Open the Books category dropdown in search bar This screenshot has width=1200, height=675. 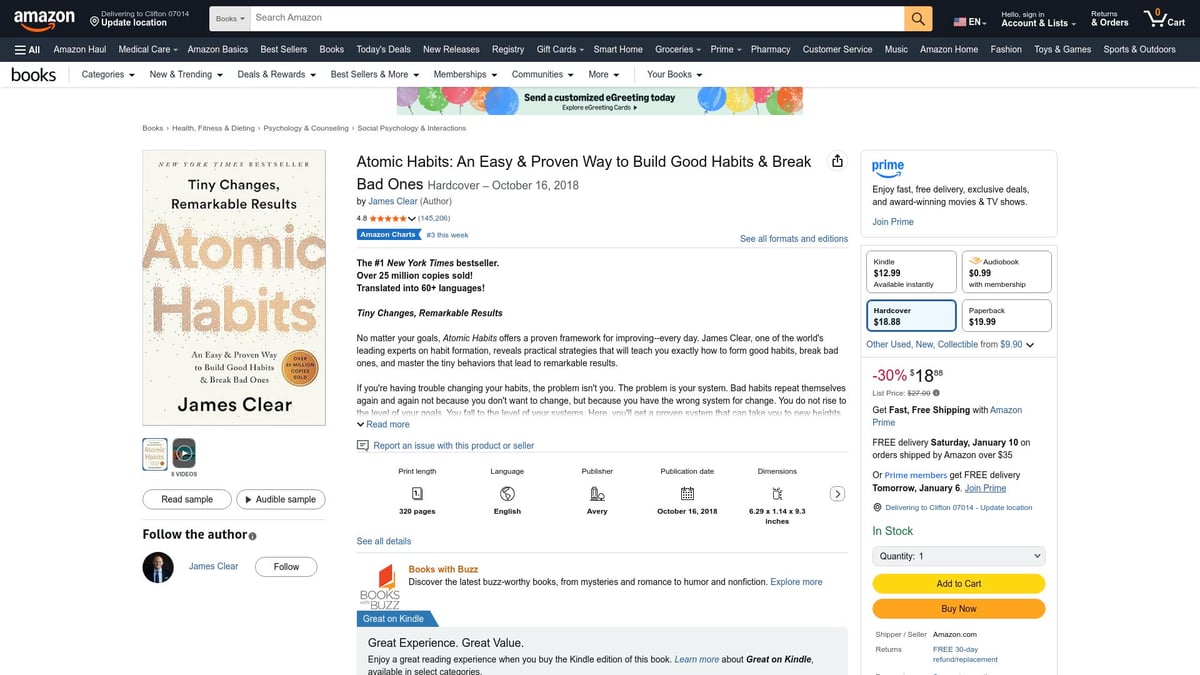point(229,17)
